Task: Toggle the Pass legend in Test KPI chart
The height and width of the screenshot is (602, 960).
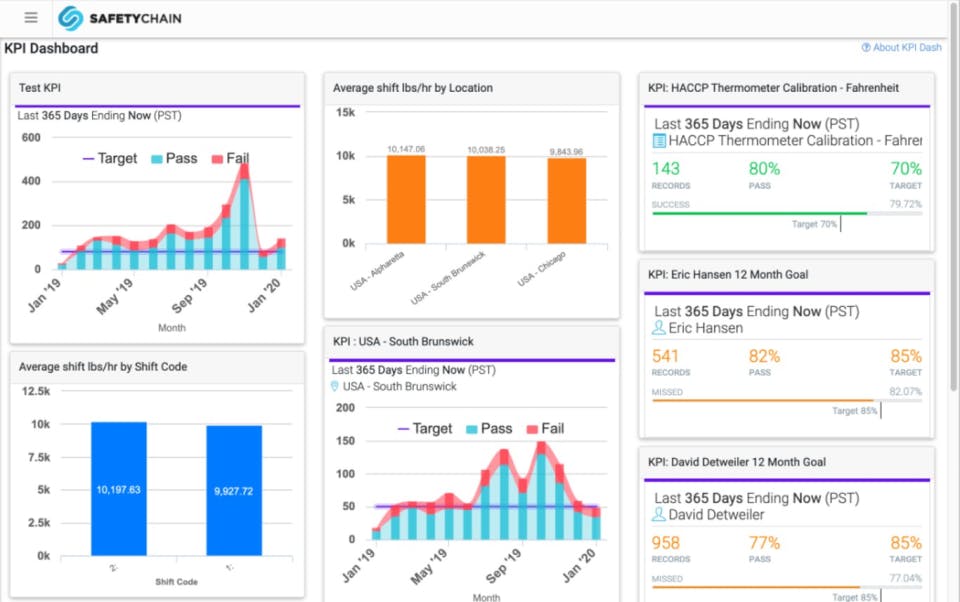Action: (x=174, y=159)
